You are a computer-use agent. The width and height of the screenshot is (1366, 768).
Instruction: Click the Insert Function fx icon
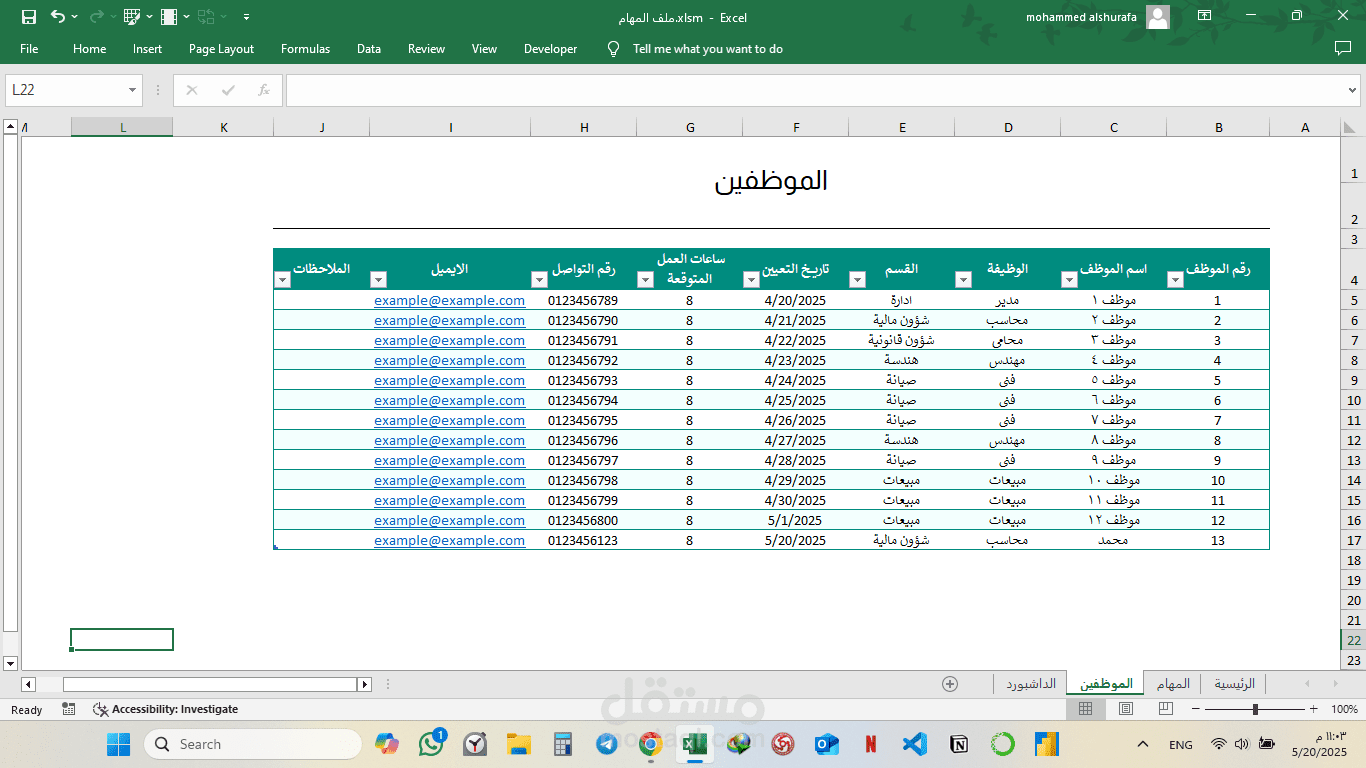pyautogui.click(x=264, y=90)
